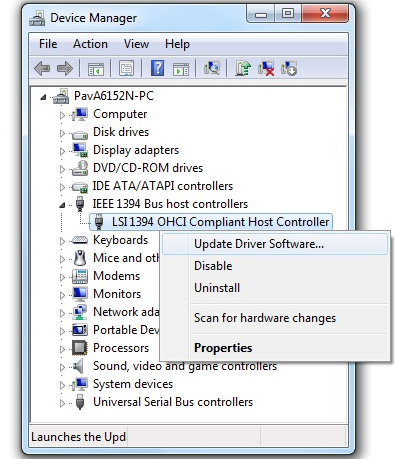The image size is (396, 459).
Task: Click the Device Manager title bar icon
Action: coord(37,18)
